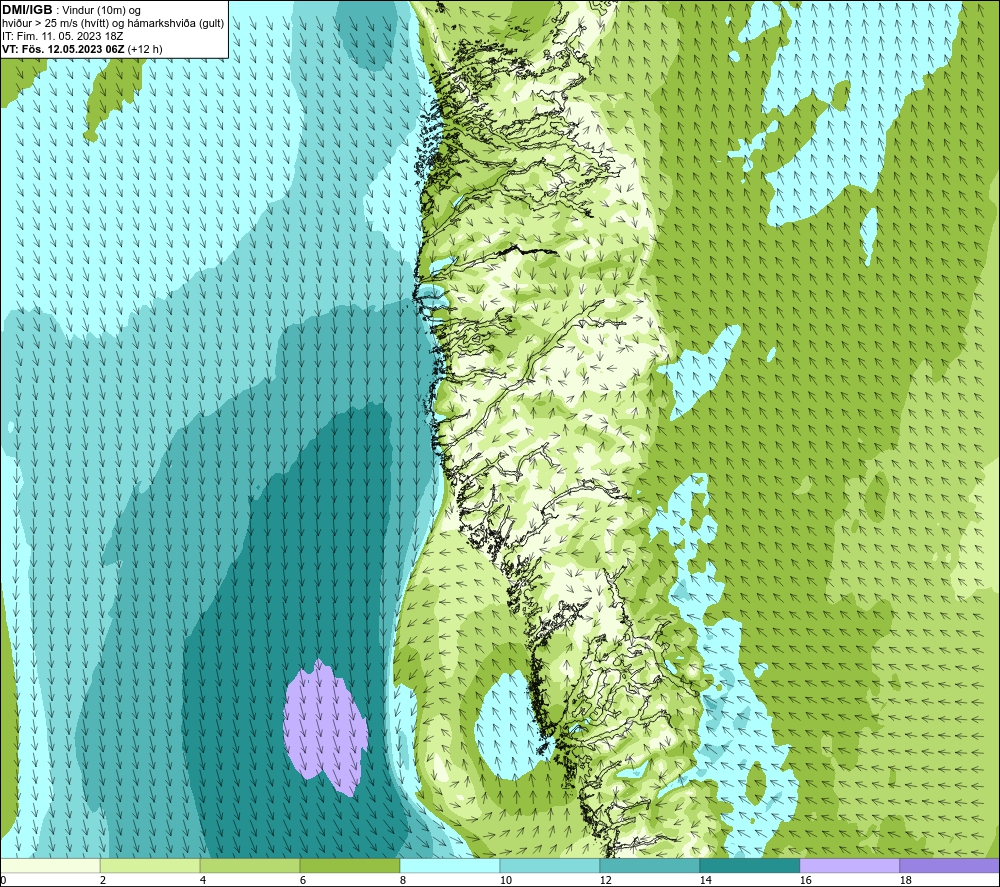Click the medium teal 12–14 m/s legend swatch
The height and width of the screenshot is (887, 1000).
[x=649, y=865]
